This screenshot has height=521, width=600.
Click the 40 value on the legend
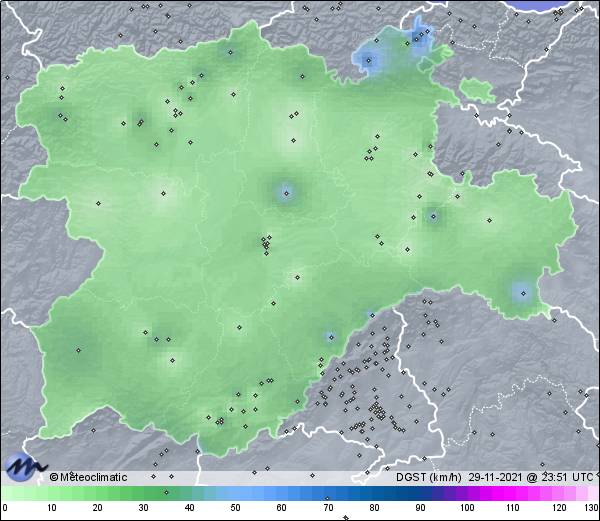coord(190,508)
